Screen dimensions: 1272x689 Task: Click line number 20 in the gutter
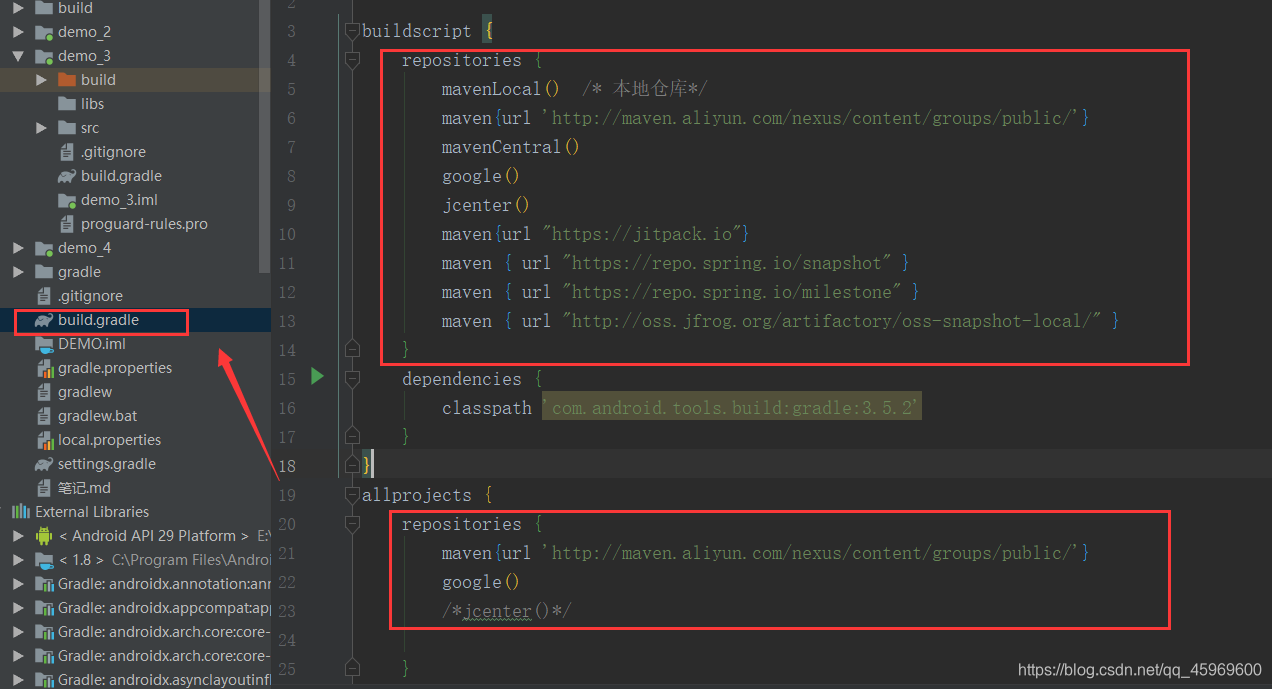pyautogui.click(x=287, y=523)
